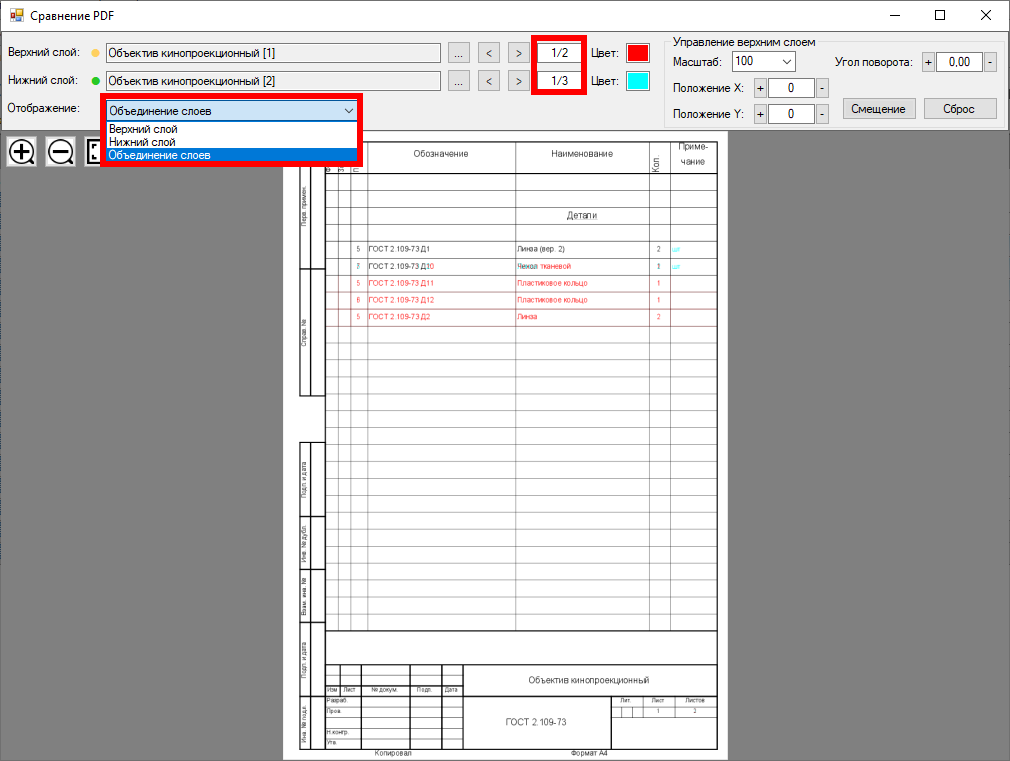Go to previous page of upper layer
The width and height of the screenshot is (1010, 761).
pyautogui.click(x=488, y=53)
